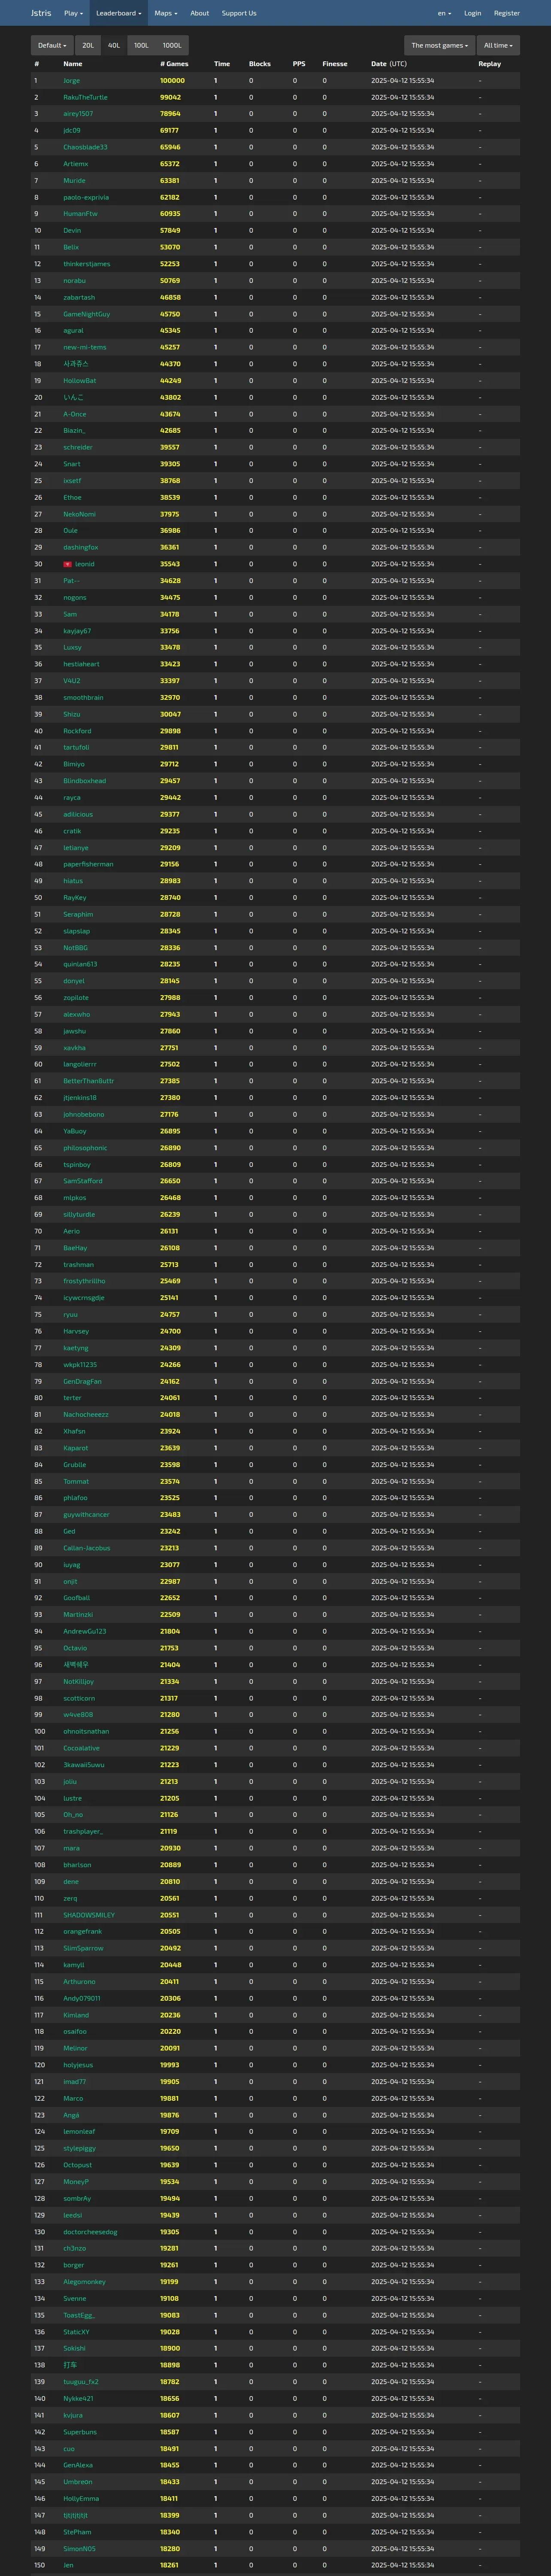Open thinkersjjames profile link
Image resolution: width=551 pixels, height=2576 pixels.
[x=87, y=264]
